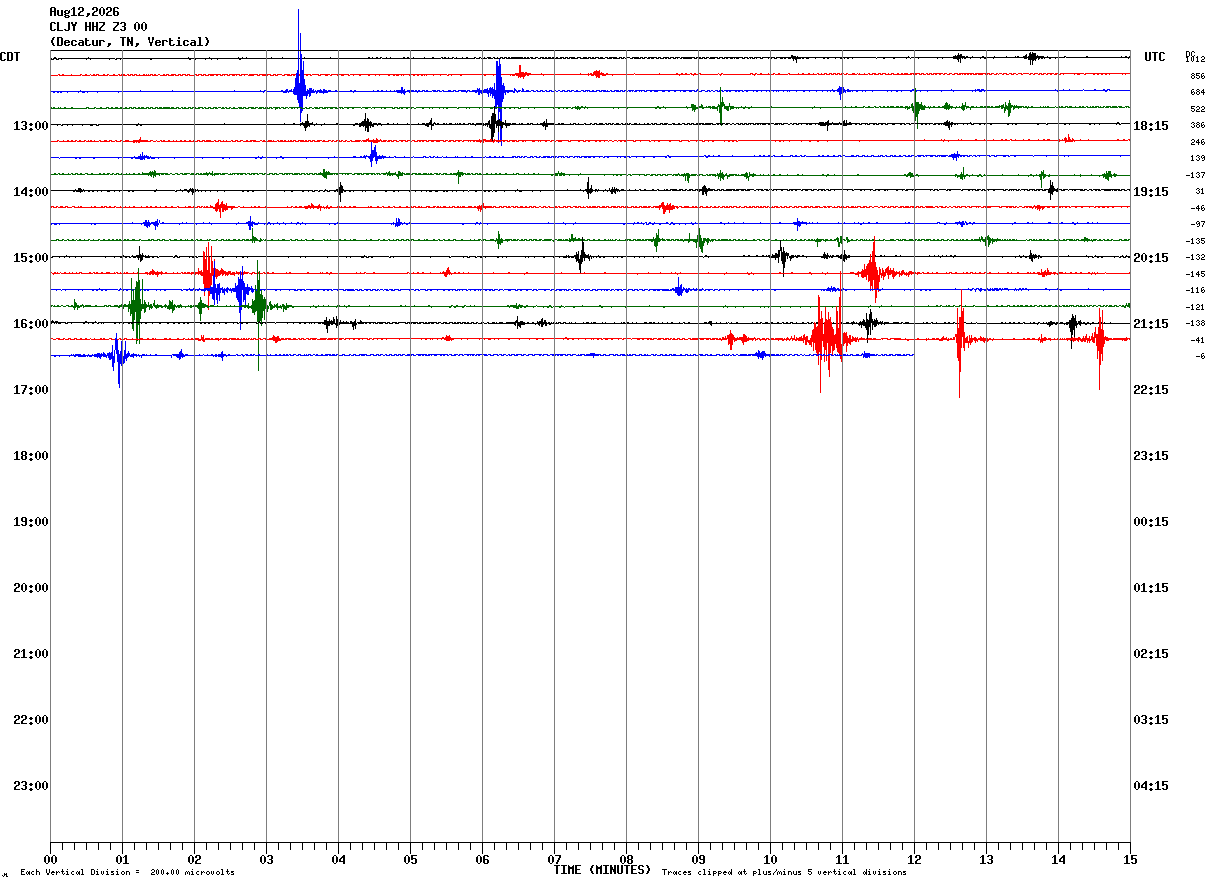Select the 07 minute axis tick label
Image resolution: width=1210 pixels, height=886 pixels.
point(554,860)
